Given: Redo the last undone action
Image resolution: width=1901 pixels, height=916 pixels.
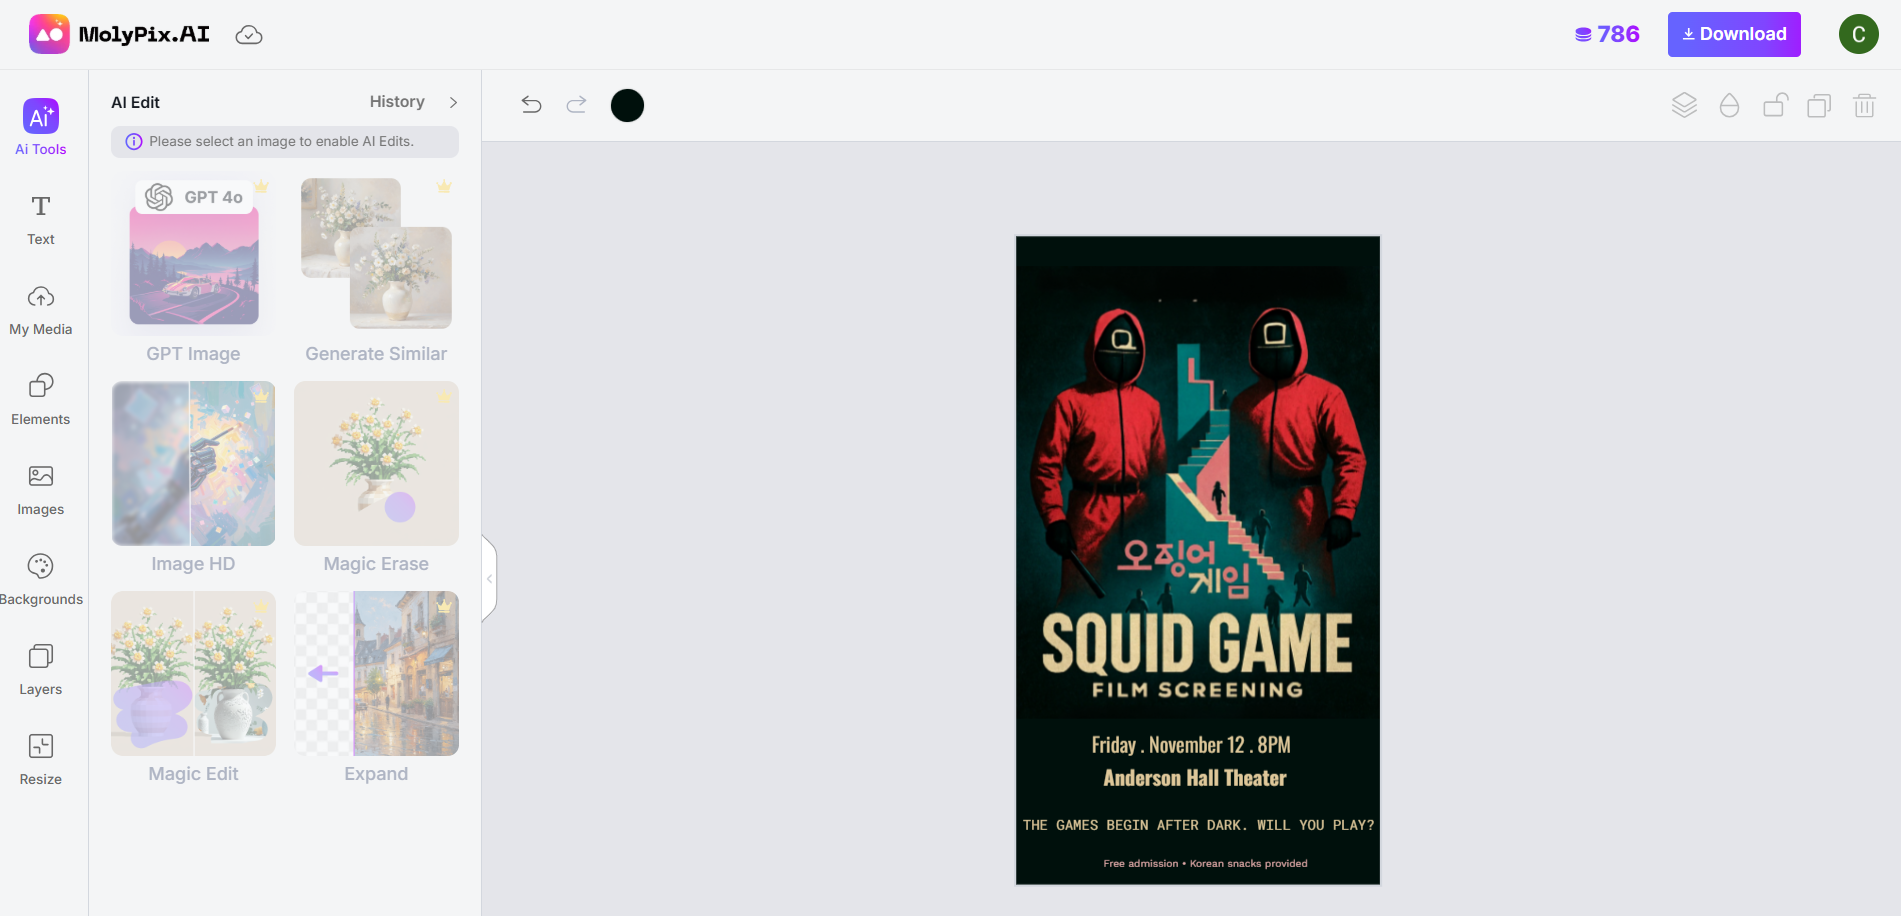Looking at the screenshot, I should (x=576, y=105).
